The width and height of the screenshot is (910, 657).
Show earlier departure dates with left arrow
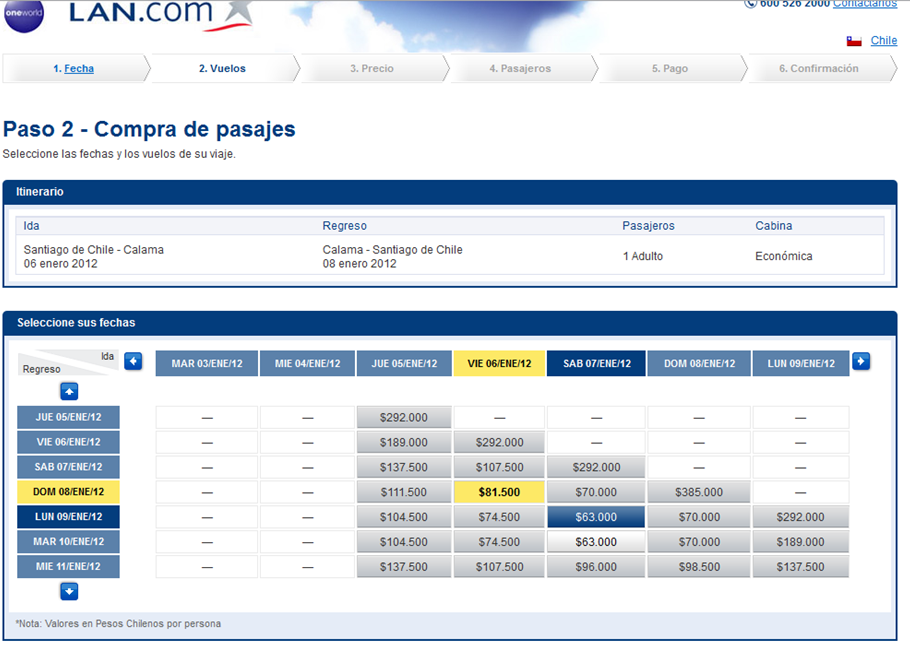click(133, 362)
